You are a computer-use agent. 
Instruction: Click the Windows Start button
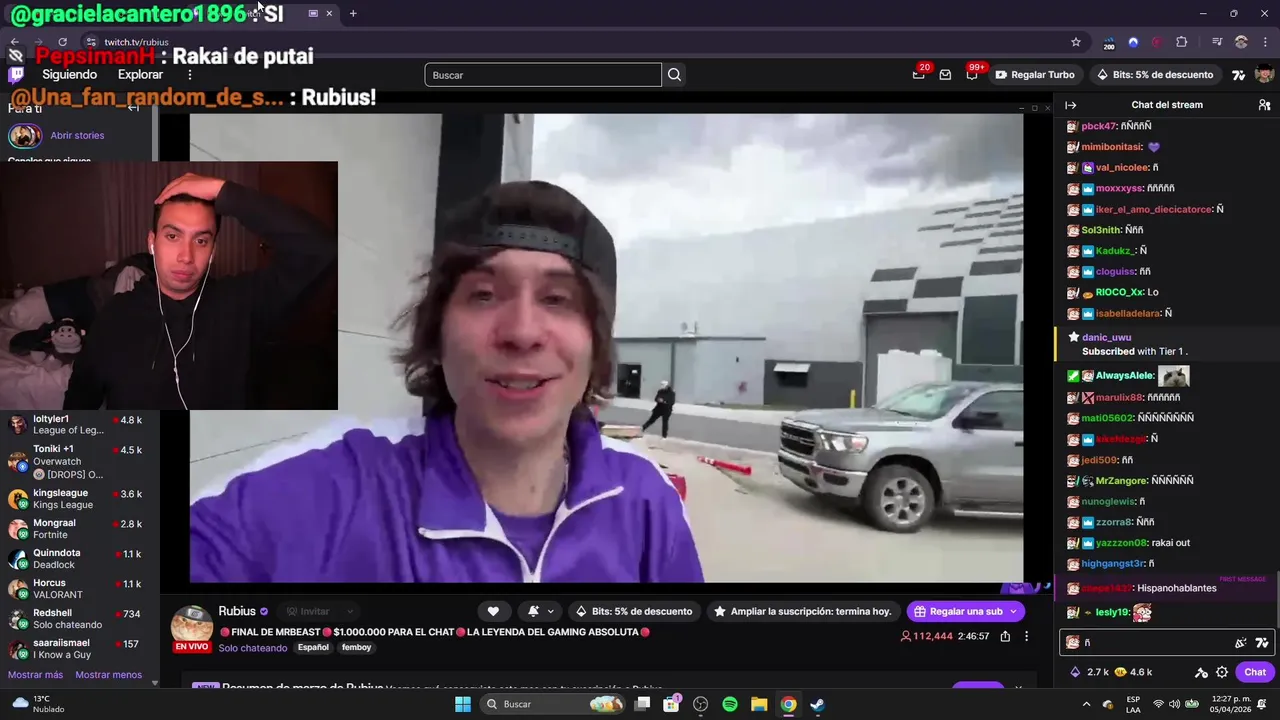(463, 704)
